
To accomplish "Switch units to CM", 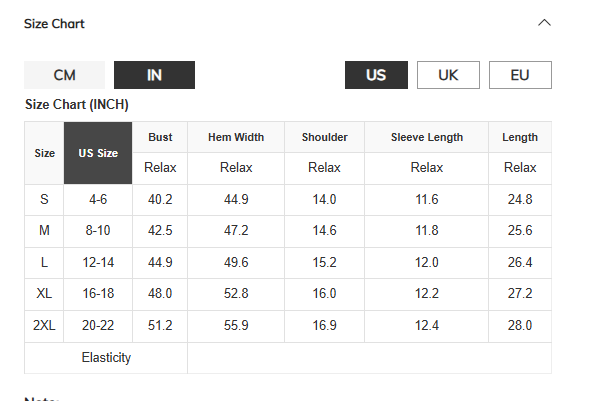I will 64,75.
